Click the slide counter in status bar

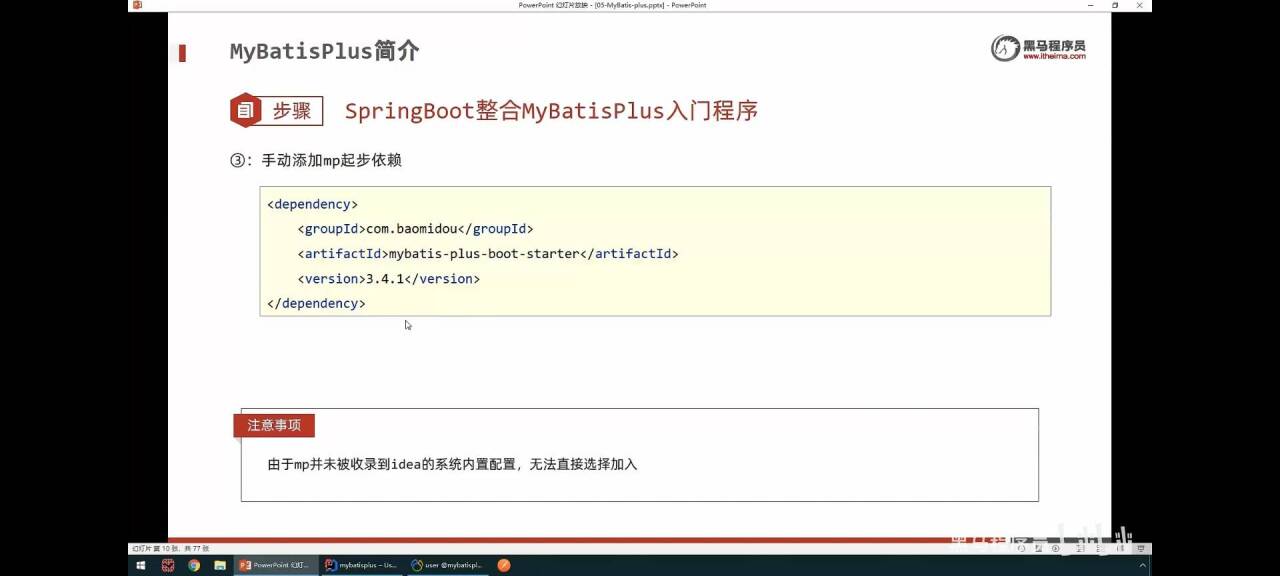pos(171,549)
